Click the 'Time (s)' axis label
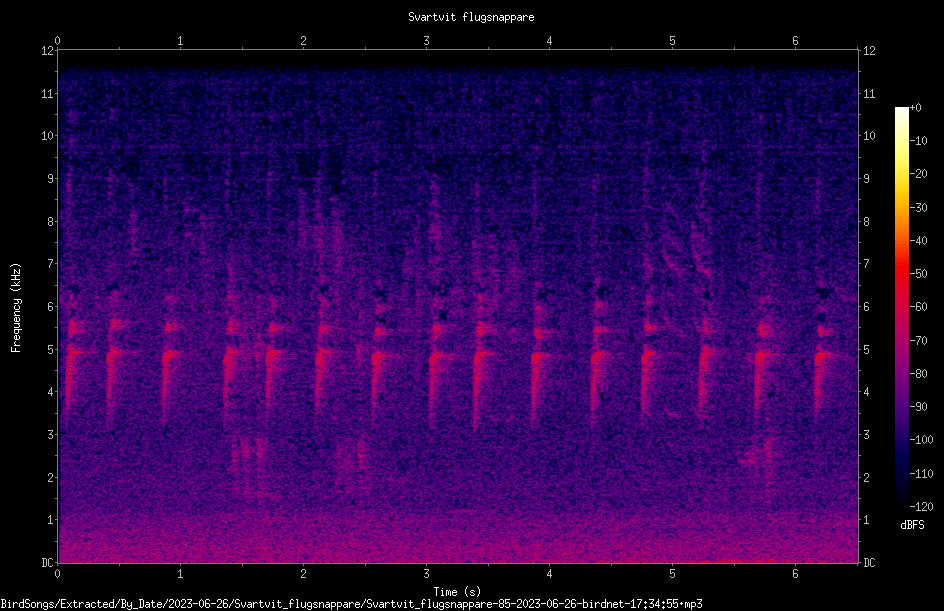 [457, 592]
